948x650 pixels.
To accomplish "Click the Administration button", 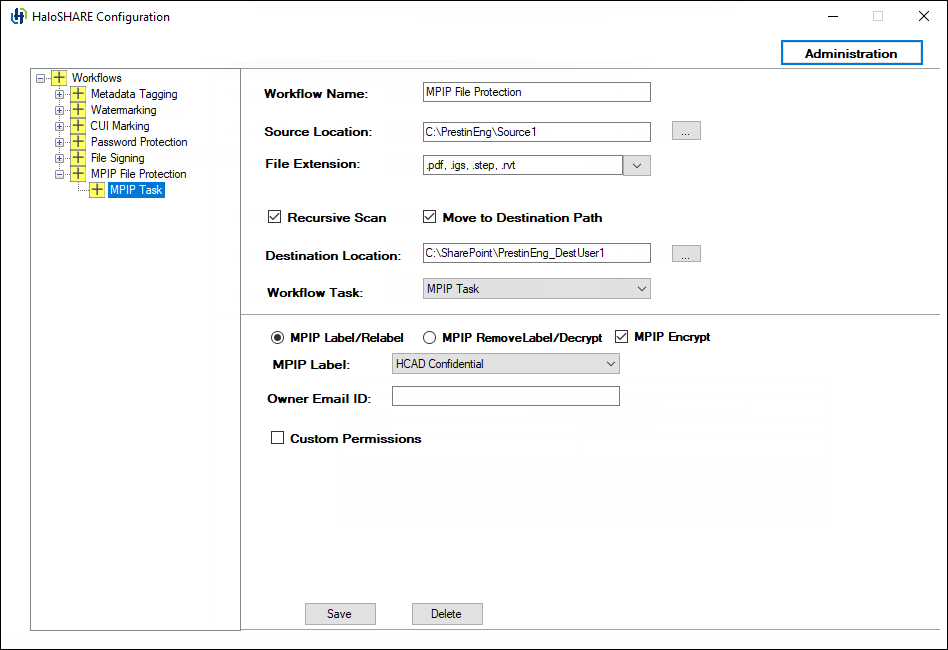I will click(851, 53).
